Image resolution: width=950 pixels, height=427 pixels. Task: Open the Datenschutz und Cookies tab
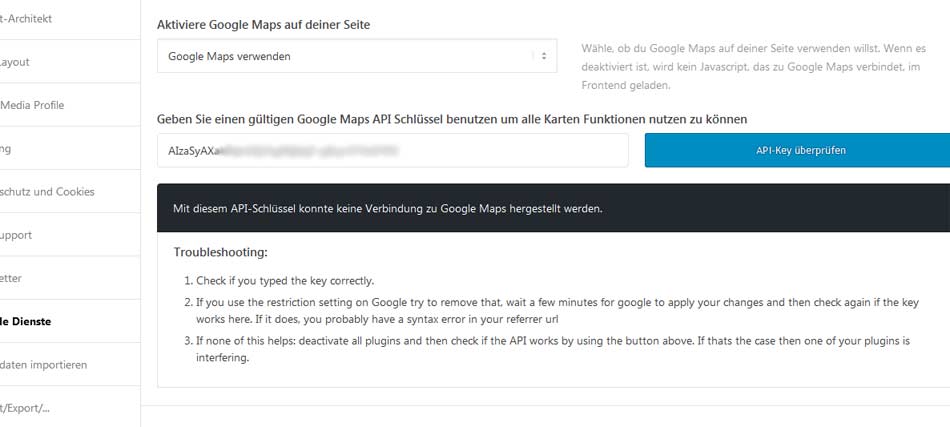click(70, 191)
